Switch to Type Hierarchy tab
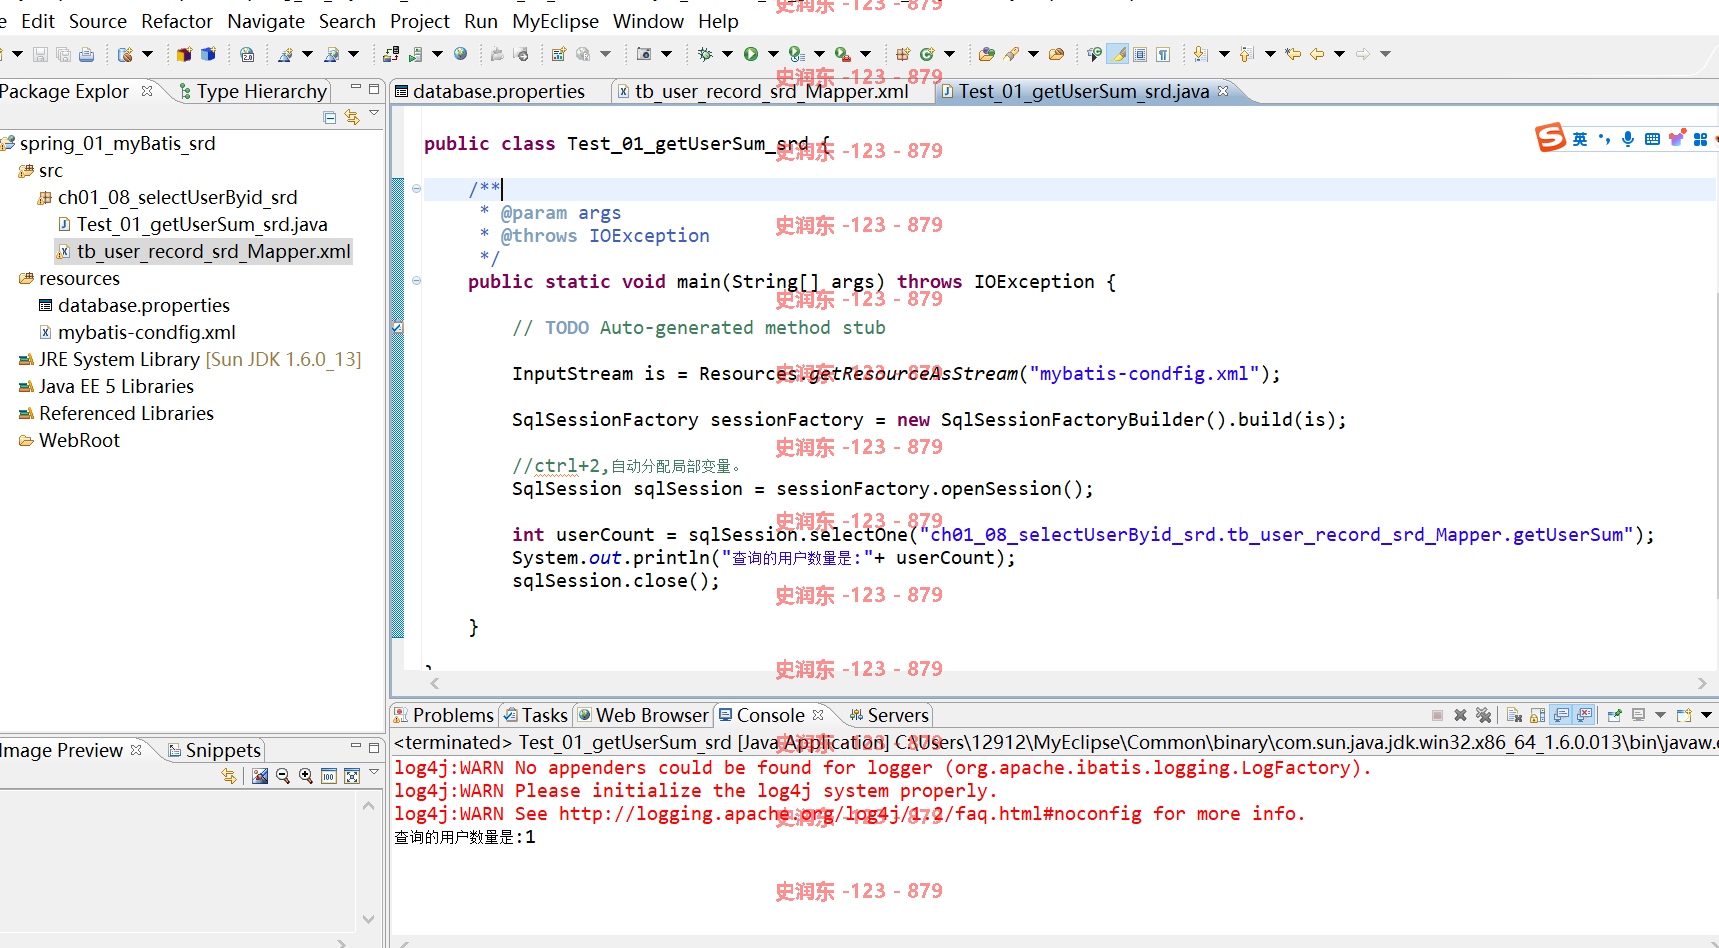The height and width of the screenshot is (948, 1719). click(x=253, y=91)
